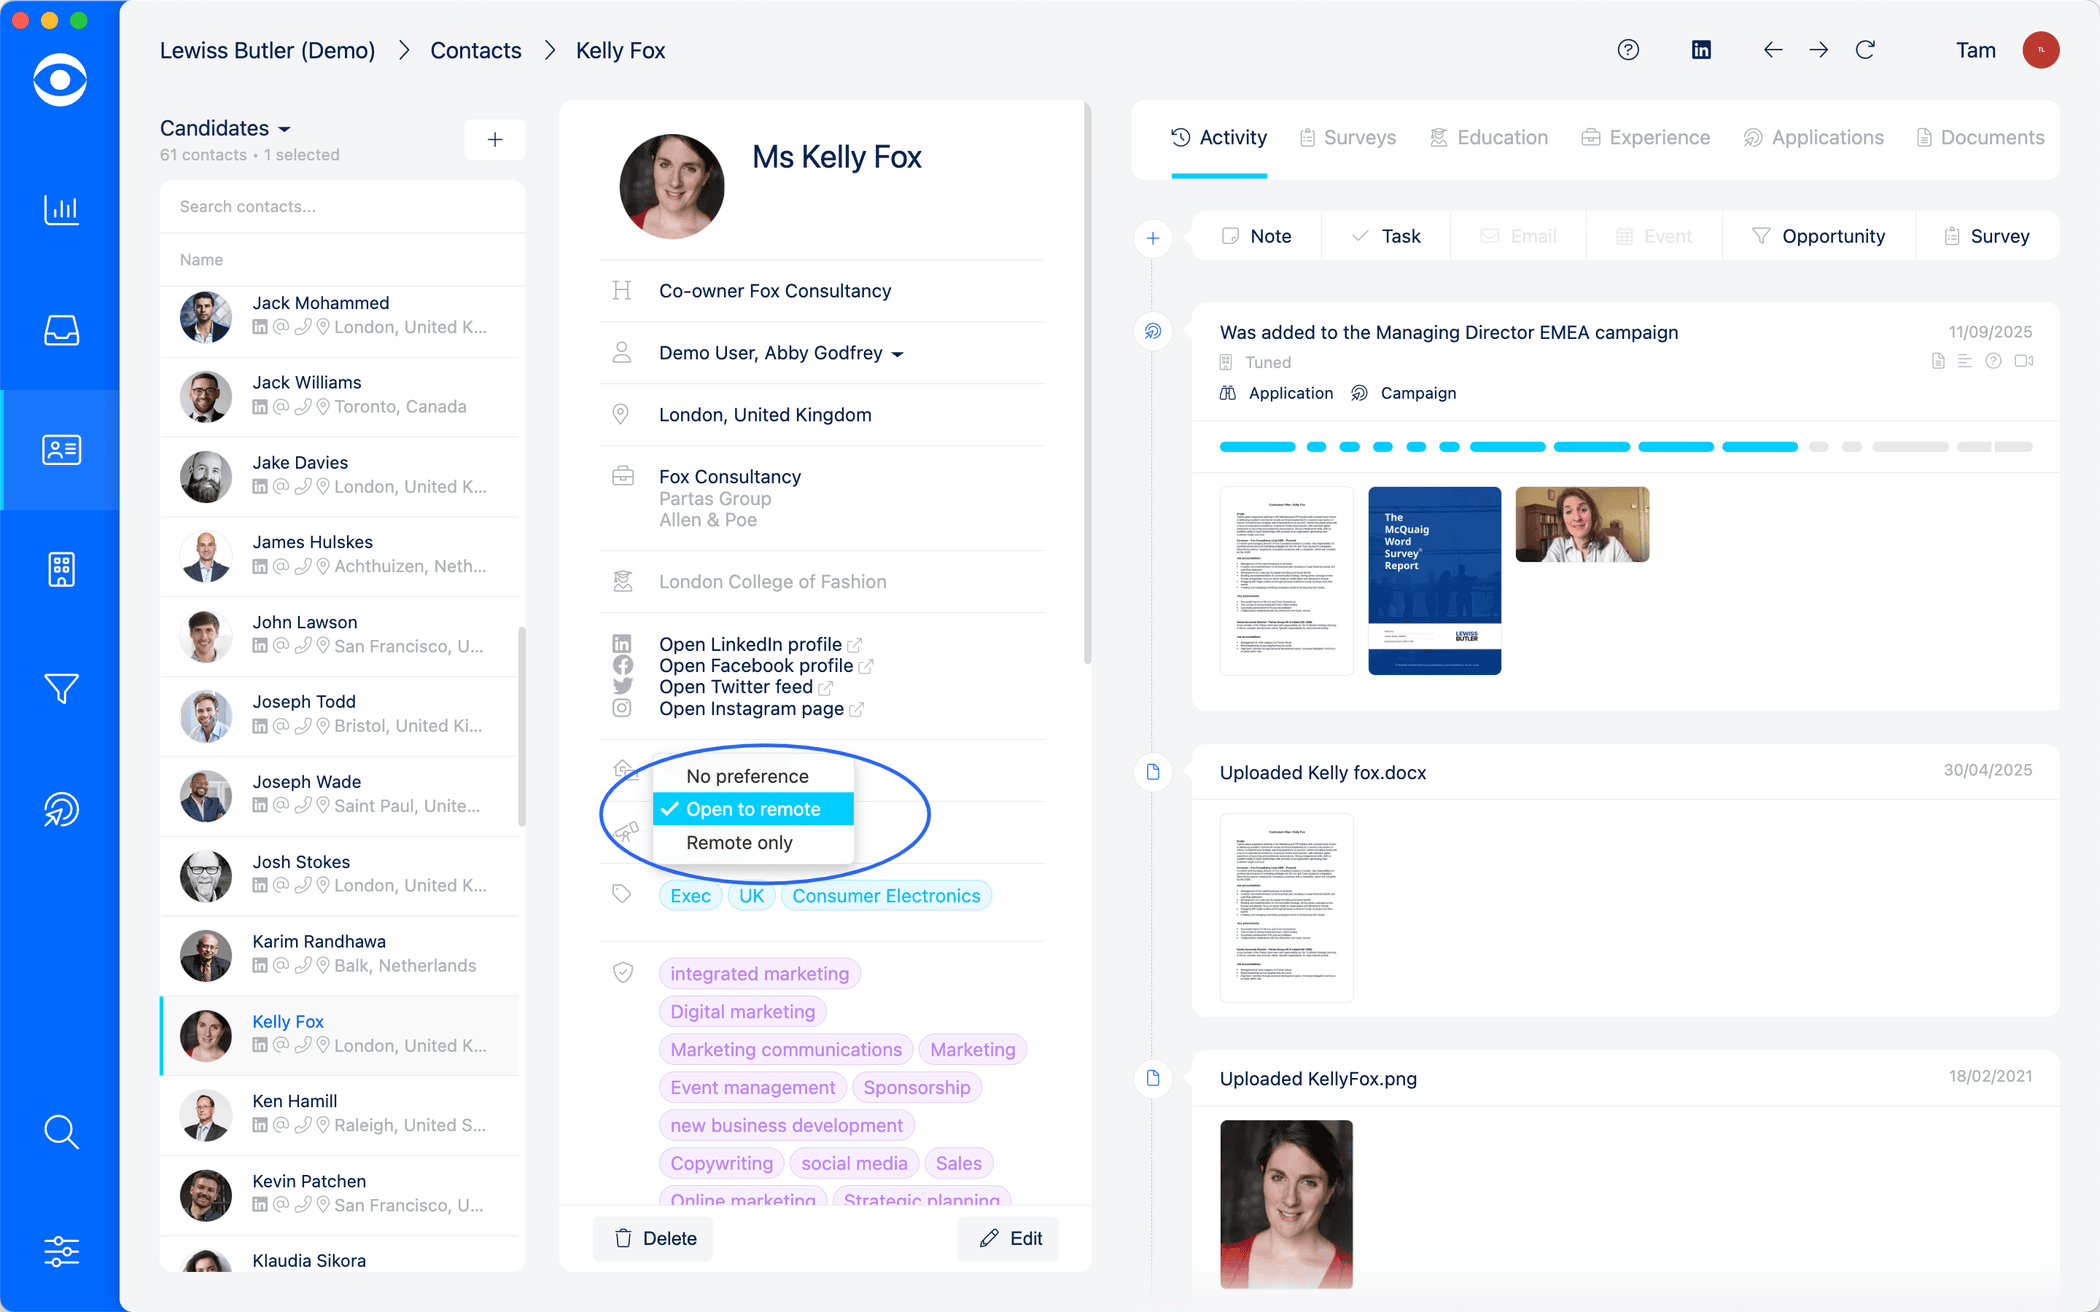Select the "Remote only" option
2100x1312 pixels.
tap(739, 843)
